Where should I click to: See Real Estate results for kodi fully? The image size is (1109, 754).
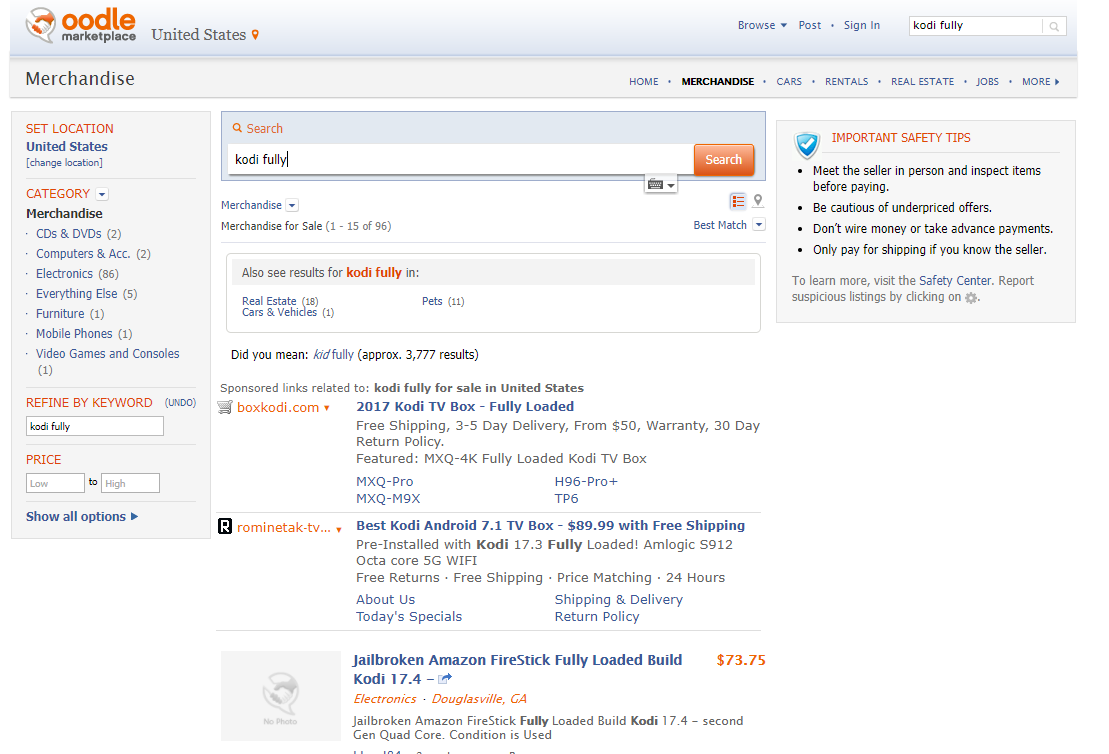coord(269,301)
